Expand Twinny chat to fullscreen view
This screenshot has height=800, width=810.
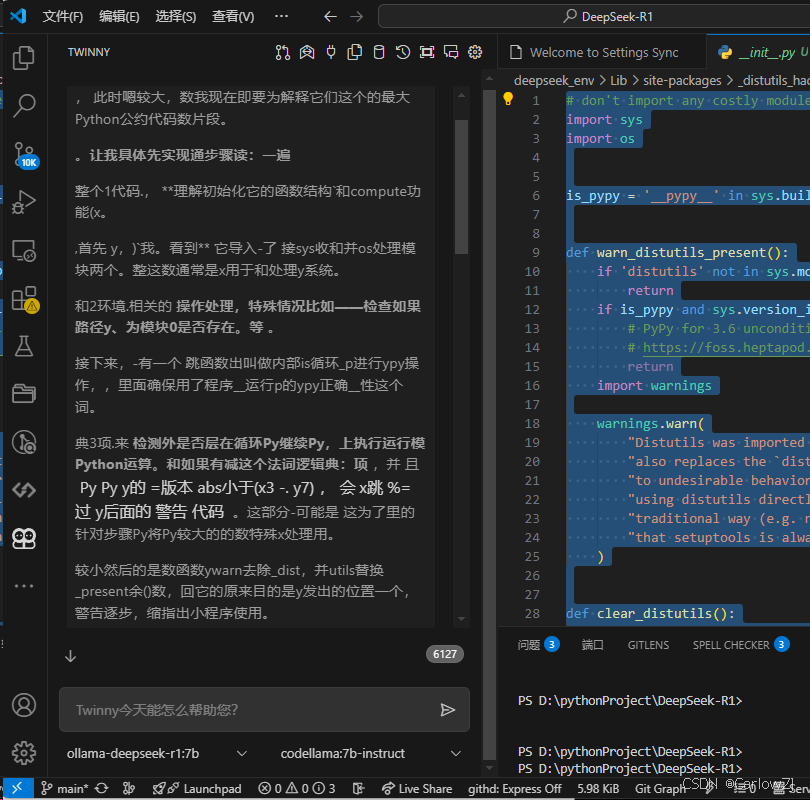coord(427,51)
